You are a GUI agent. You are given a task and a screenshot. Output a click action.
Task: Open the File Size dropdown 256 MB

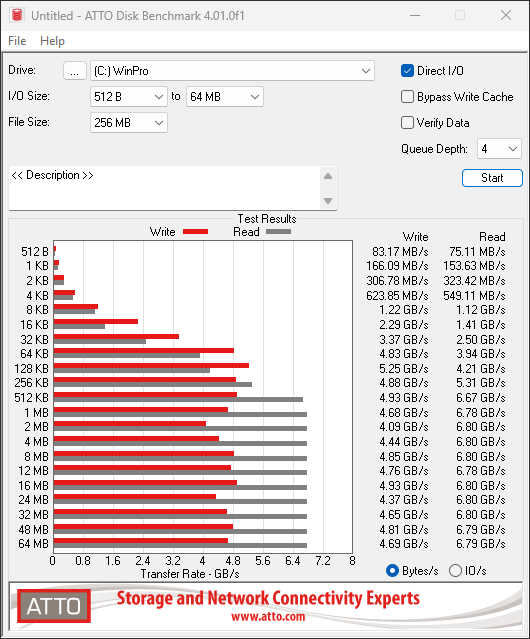tap(129, 123)
